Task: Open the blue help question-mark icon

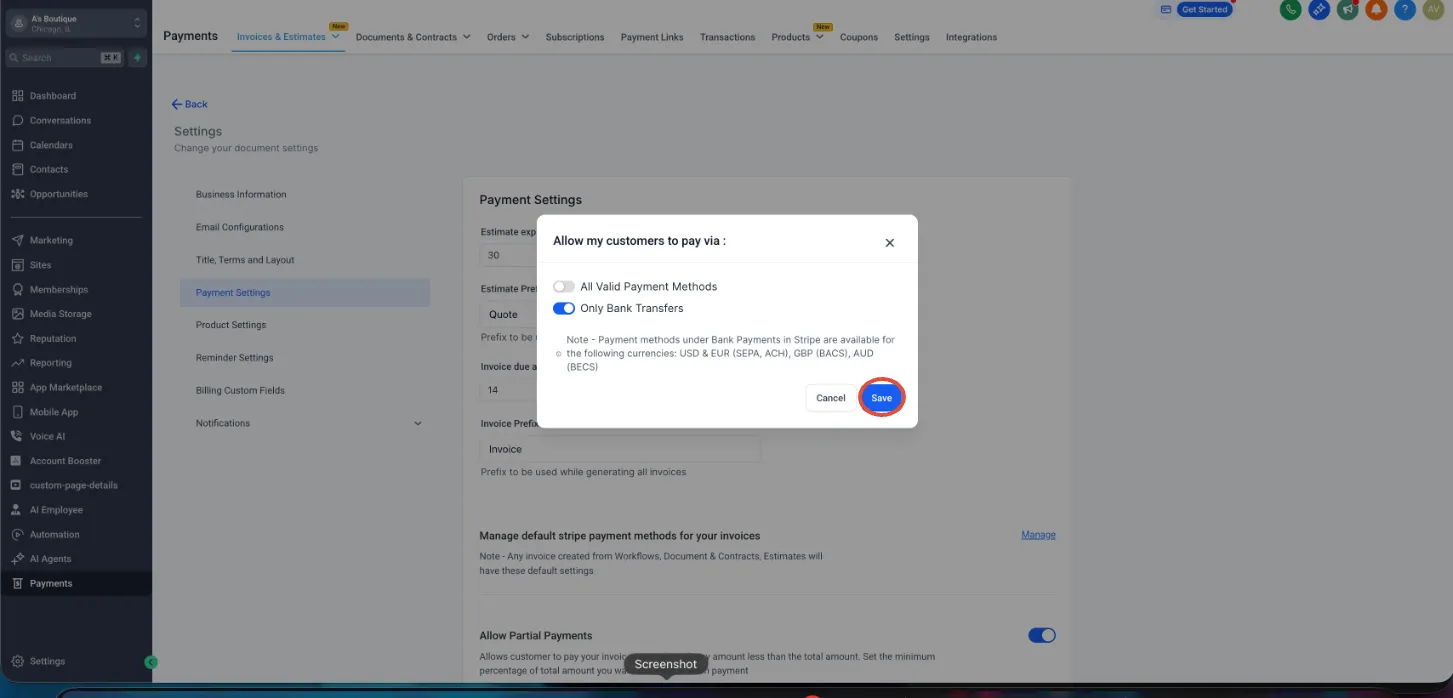Action: [1405, 9]
